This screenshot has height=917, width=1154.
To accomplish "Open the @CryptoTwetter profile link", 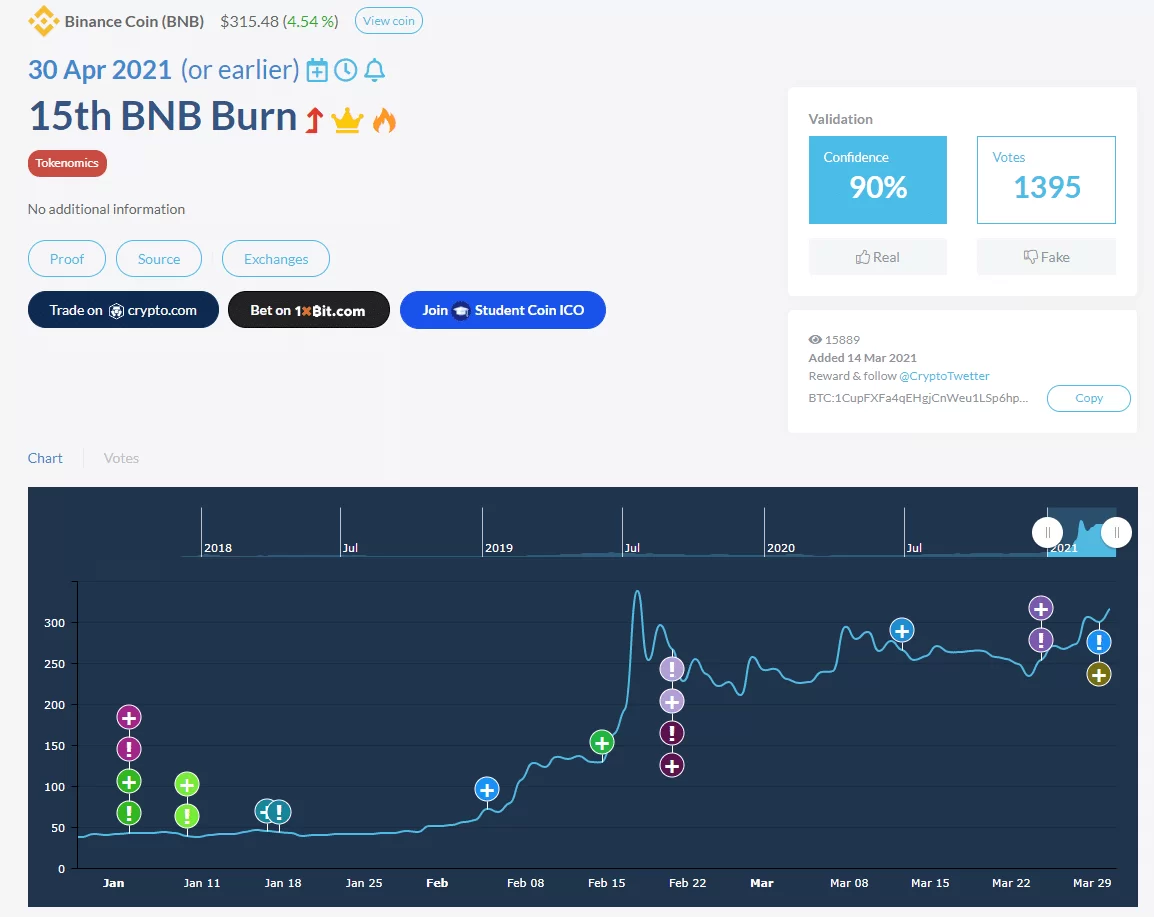I will 944,376.
